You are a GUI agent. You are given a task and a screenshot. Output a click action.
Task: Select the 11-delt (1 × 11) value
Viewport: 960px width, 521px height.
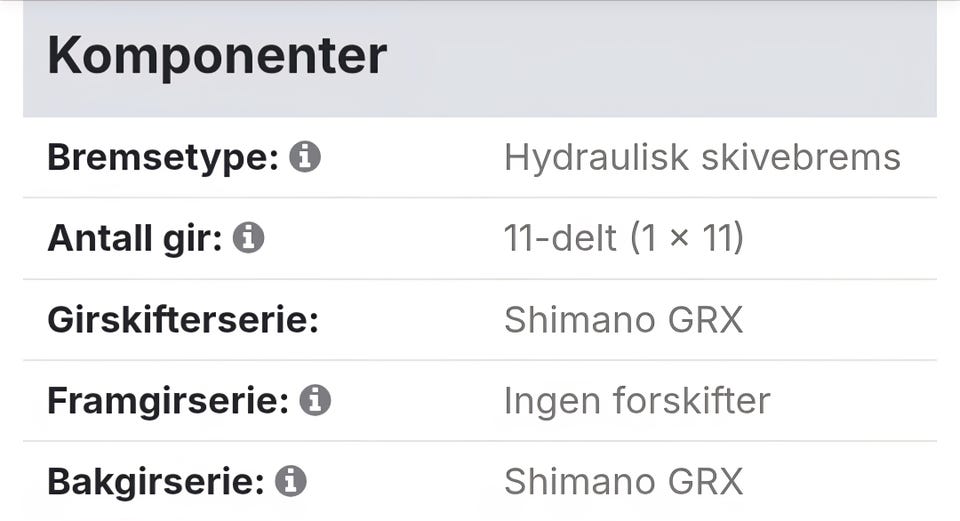pos(624,238)
